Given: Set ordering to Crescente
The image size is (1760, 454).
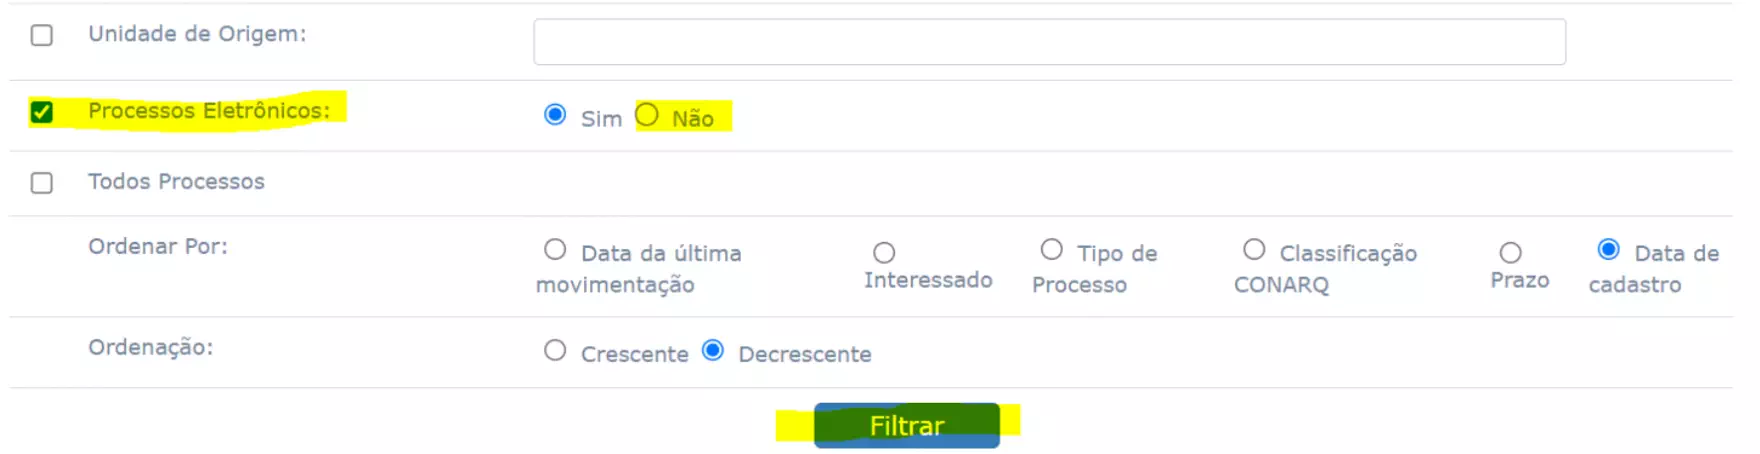Looking at the screenshot, I should [x=555, y=351].
